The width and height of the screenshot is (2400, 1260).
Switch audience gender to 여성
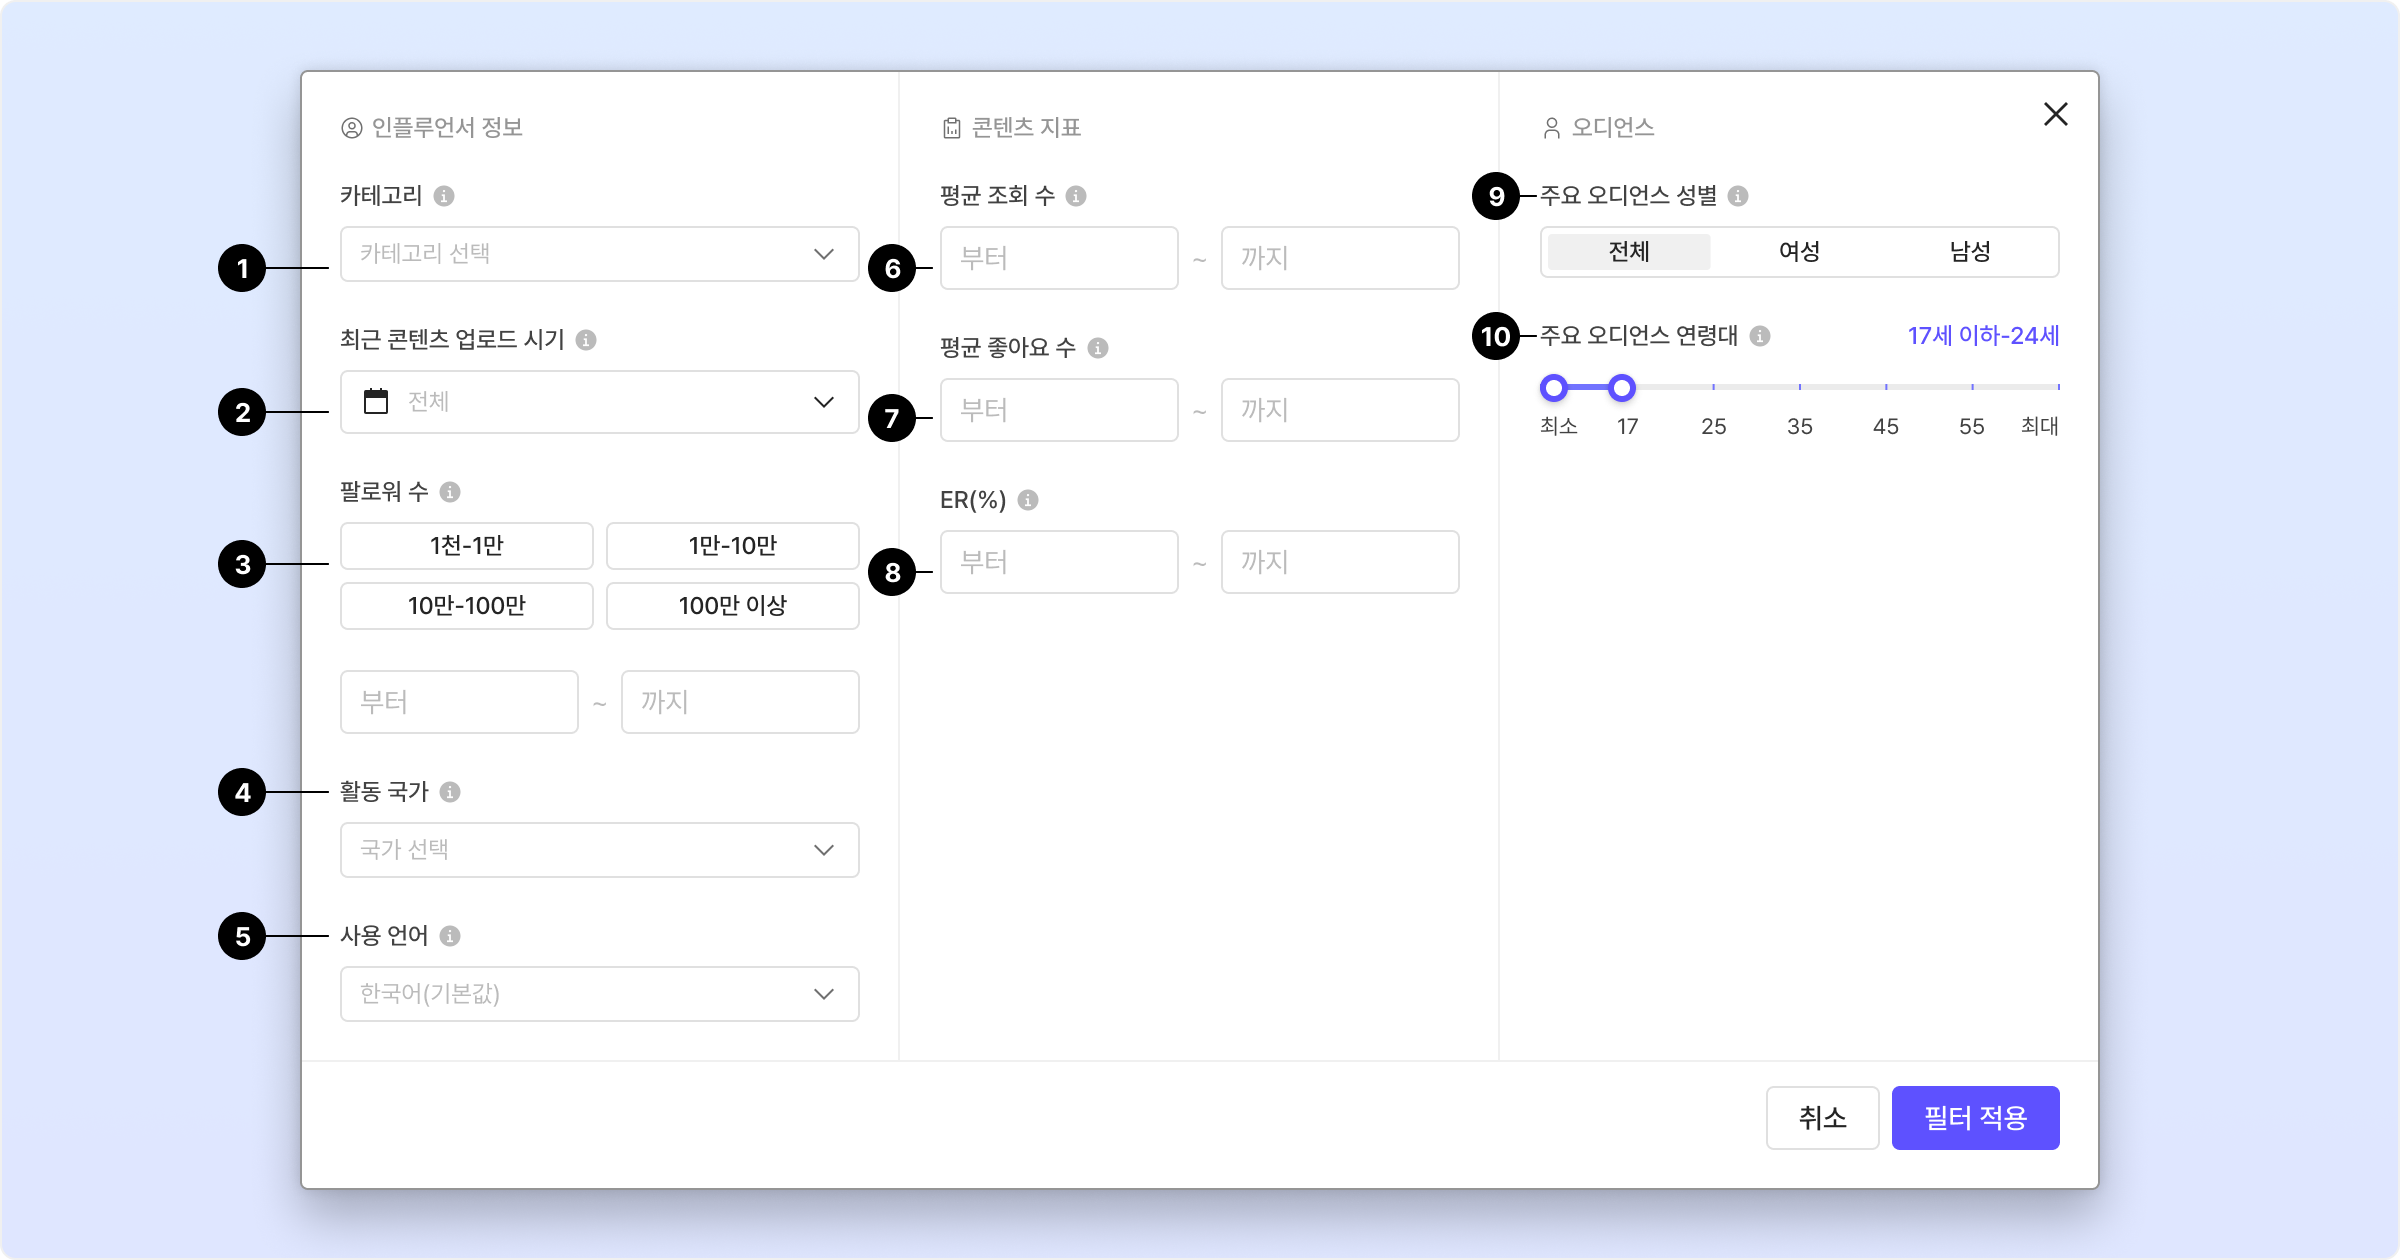(1799, 252)
